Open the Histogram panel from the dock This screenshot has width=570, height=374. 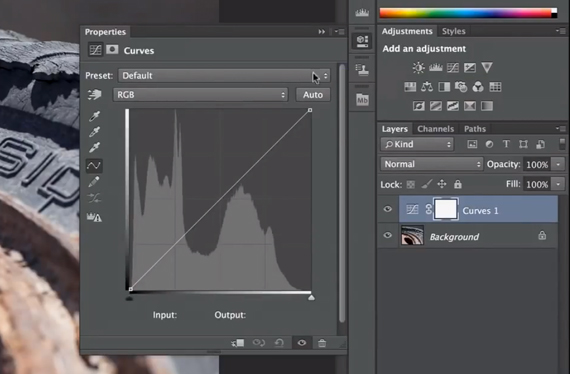coord(362,13)
